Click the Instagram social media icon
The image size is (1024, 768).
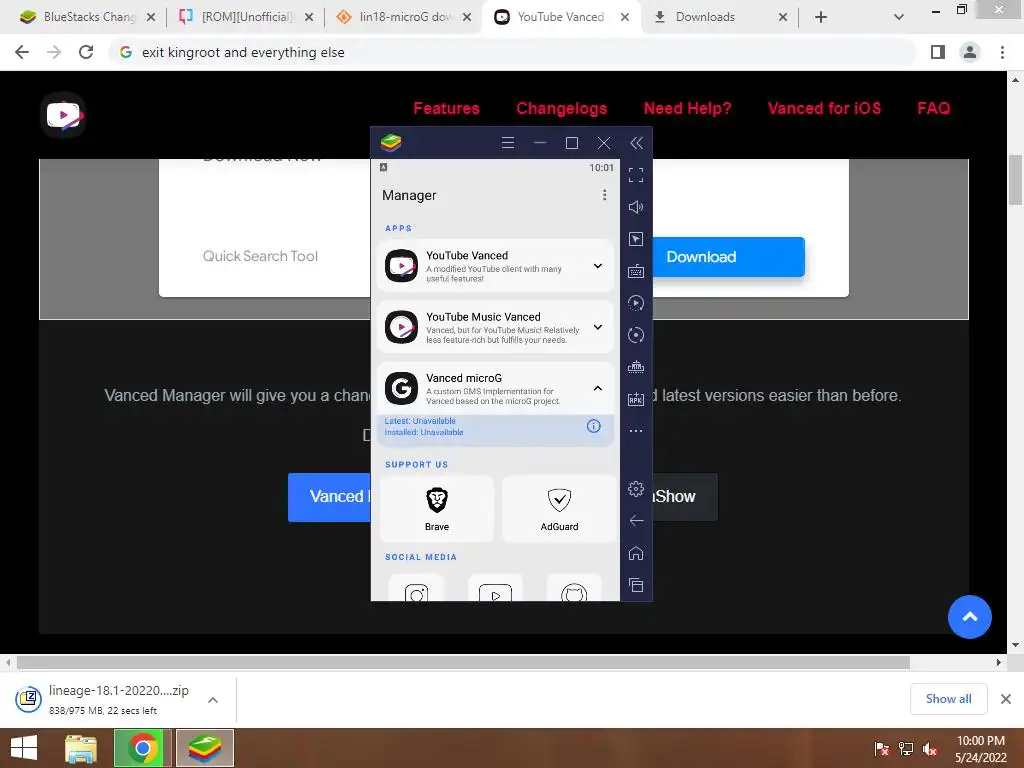(417, 588)
